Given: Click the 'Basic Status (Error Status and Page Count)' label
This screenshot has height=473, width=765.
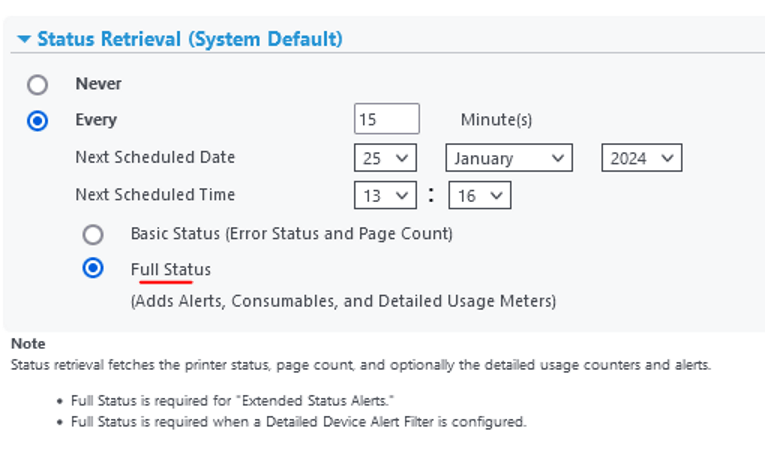Looking at the screenshot, I should (x=291, y=234).
